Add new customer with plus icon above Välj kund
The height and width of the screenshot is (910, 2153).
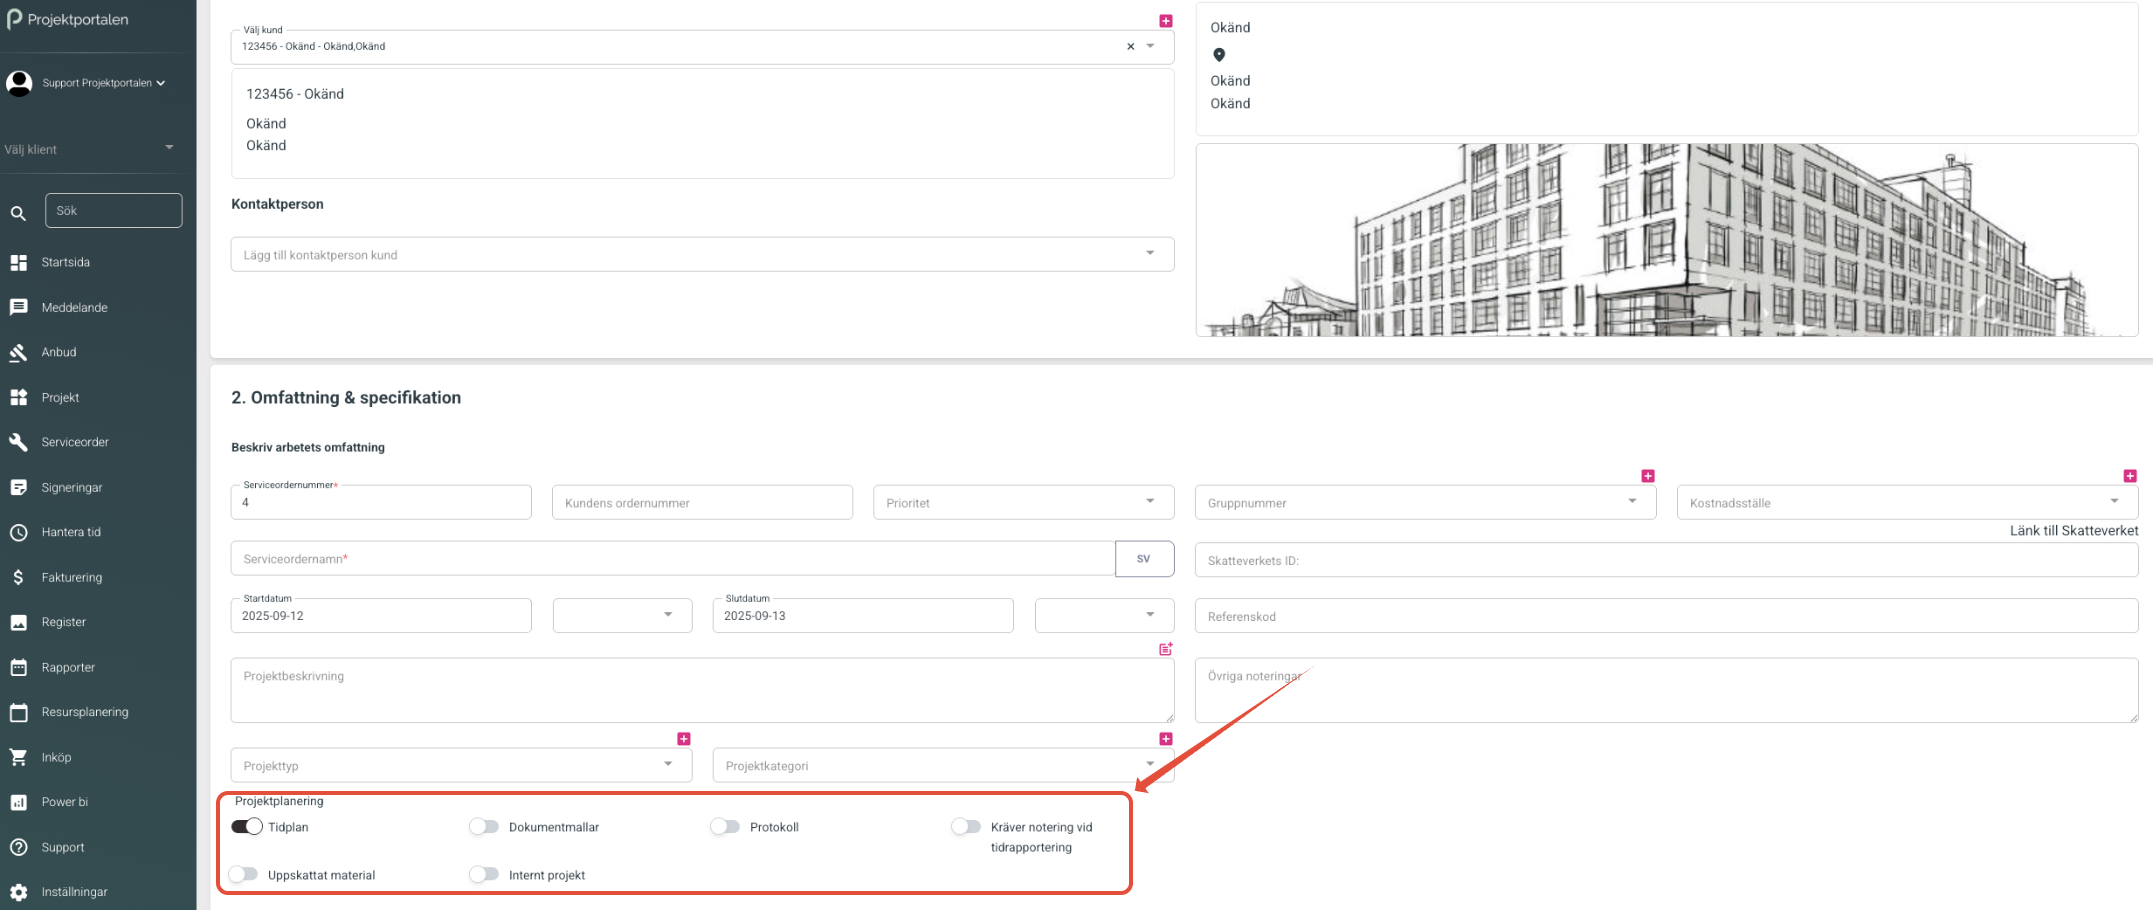pos(1166,21)
